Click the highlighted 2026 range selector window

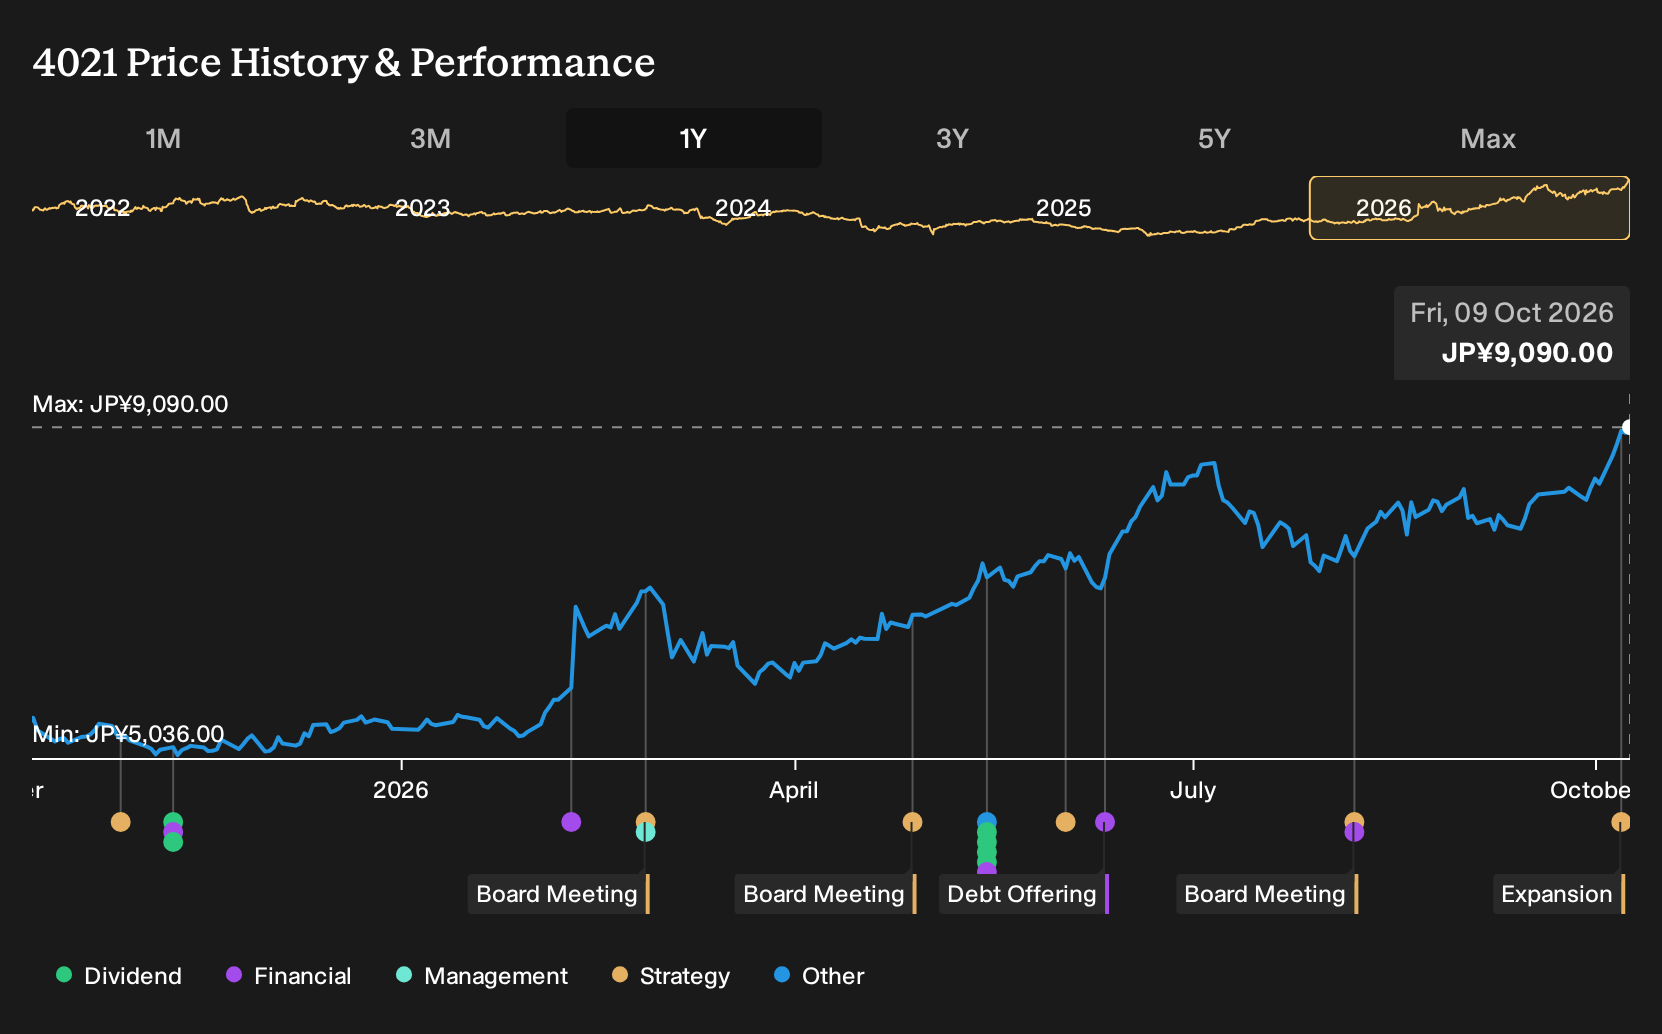coord(1469,208)
